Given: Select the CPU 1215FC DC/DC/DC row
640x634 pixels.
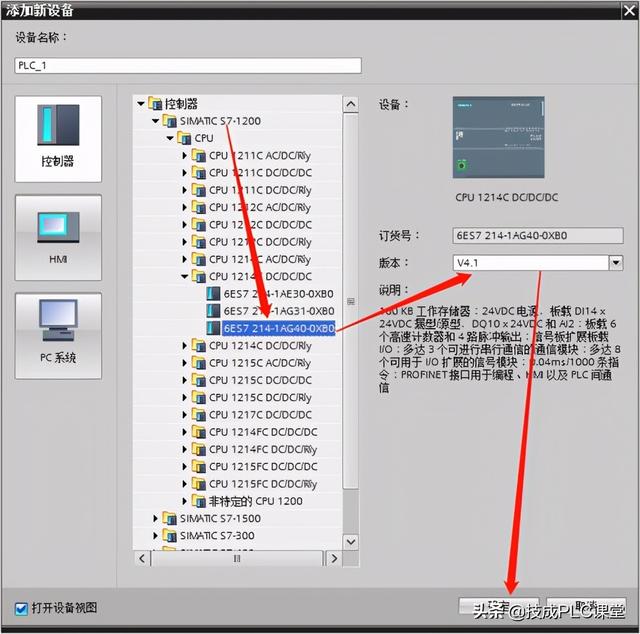Looking at the screenshot, I should click(x=263, y=467).
